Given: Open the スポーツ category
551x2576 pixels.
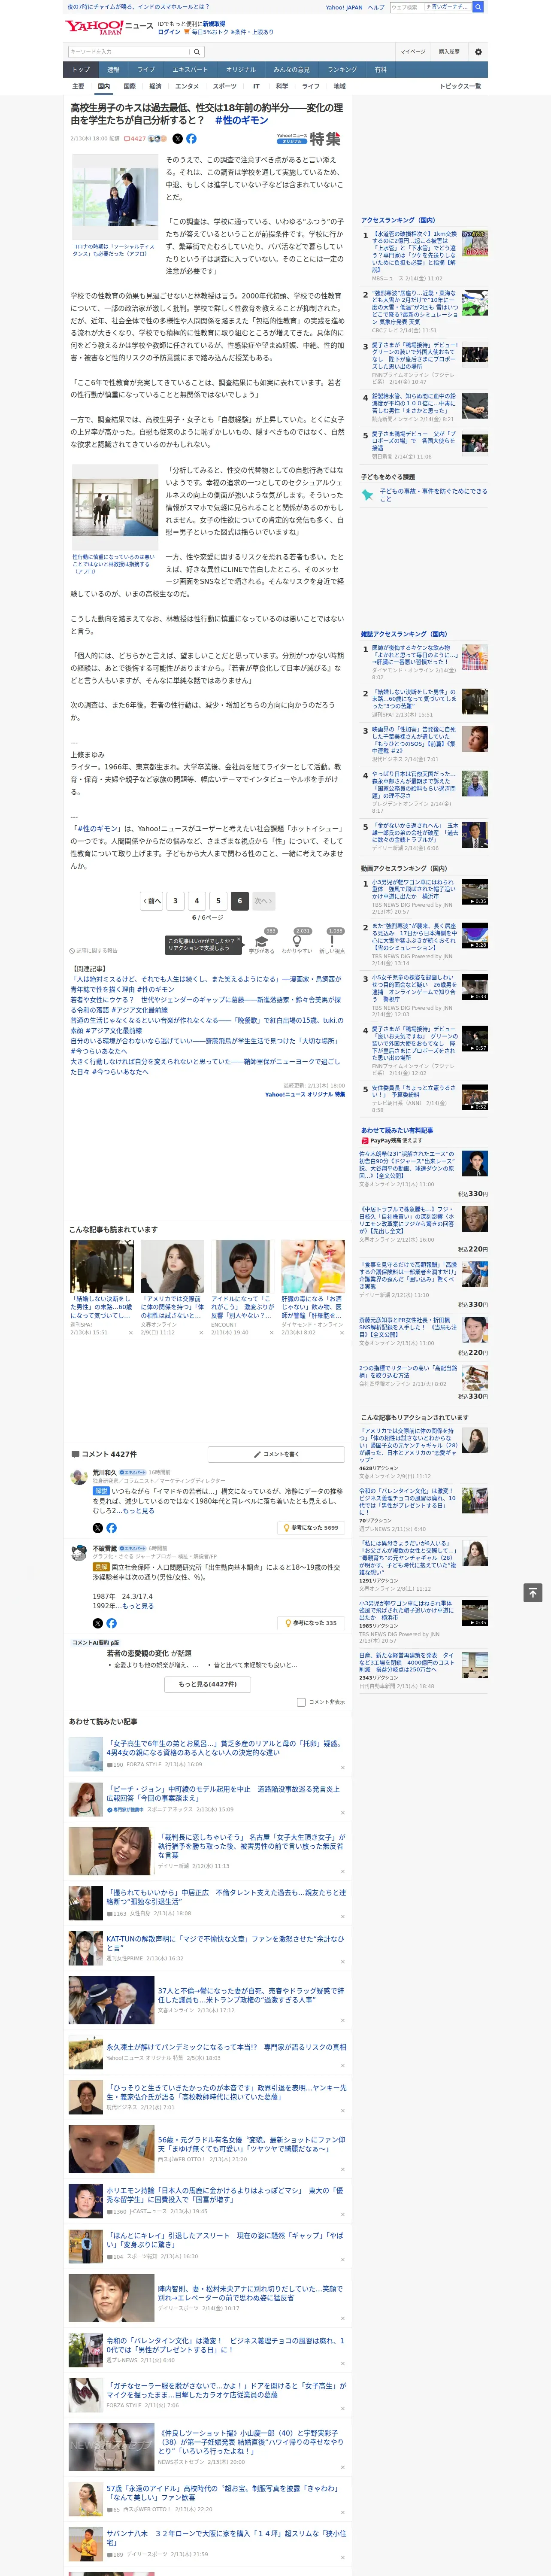Looking at the screenshot, I should [x=225, y=86].
